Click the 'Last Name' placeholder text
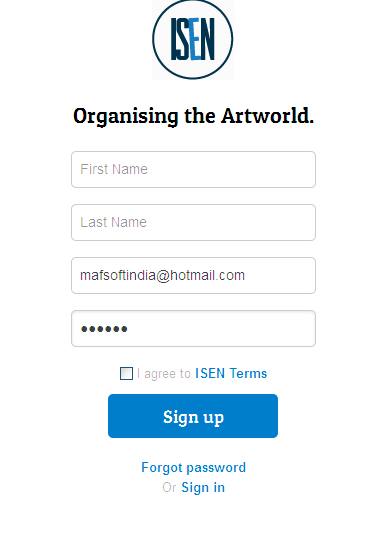 click(113, 222)
